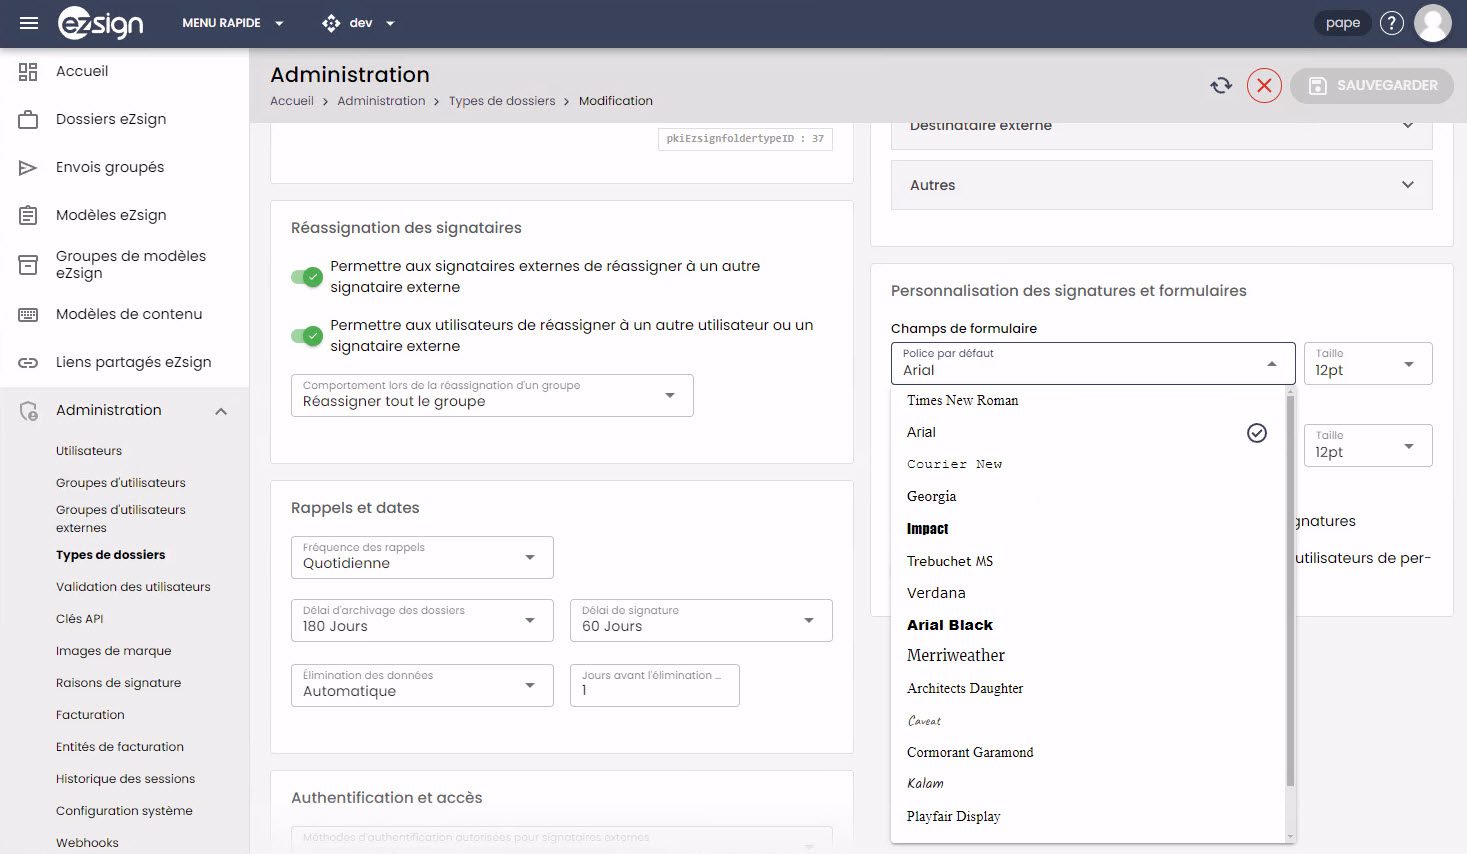Viewport: 1467px width, 854px height.
Task: Open the Fréquence des rappels dropdown
Action: [422, 557]
